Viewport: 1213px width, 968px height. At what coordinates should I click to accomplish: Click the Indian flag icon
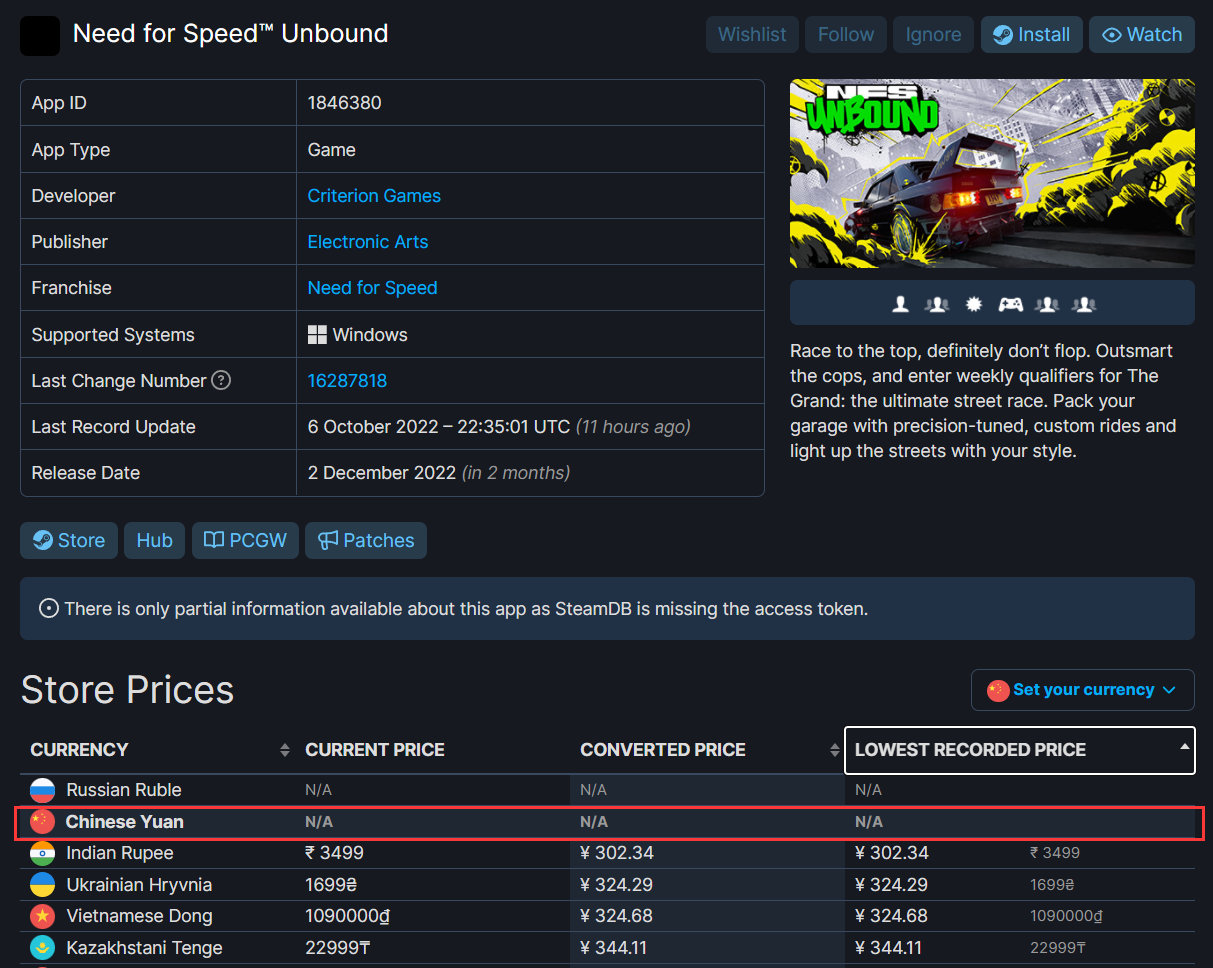pos(42,853)
